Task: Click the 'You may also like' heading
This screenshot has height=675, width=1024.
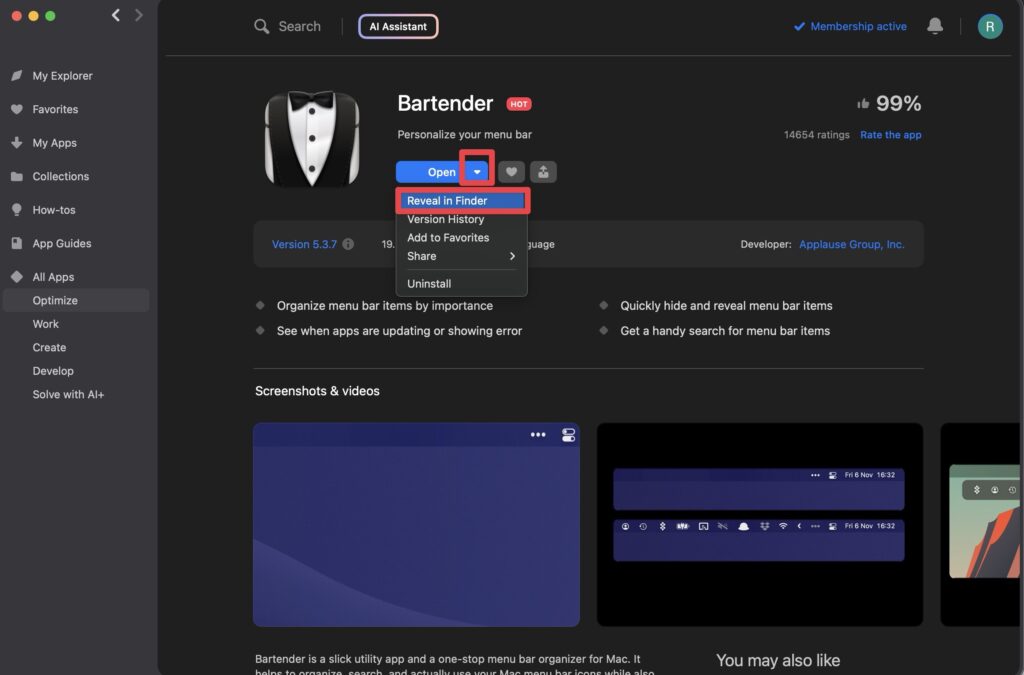Action: (778, 660)
